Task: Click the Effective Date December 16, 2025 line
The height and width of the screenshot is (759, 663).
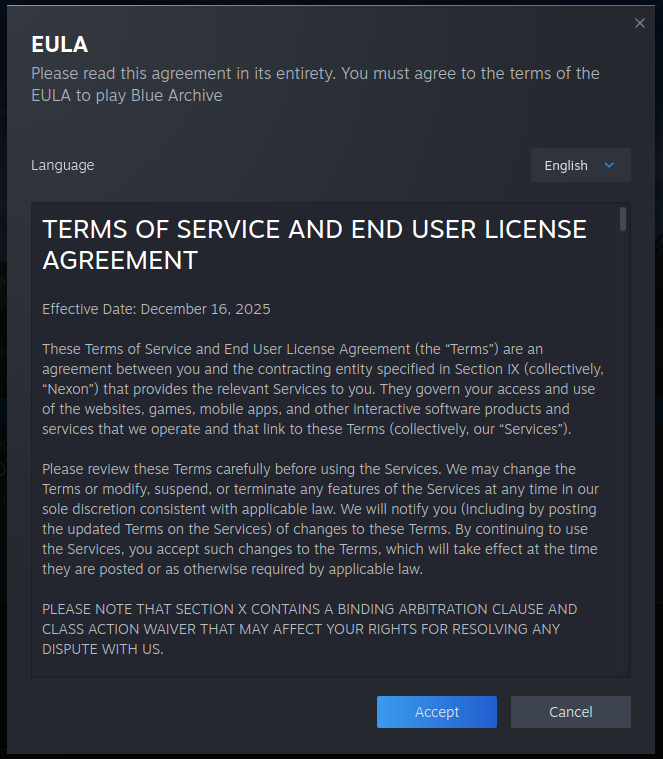Action: (156, 309)
